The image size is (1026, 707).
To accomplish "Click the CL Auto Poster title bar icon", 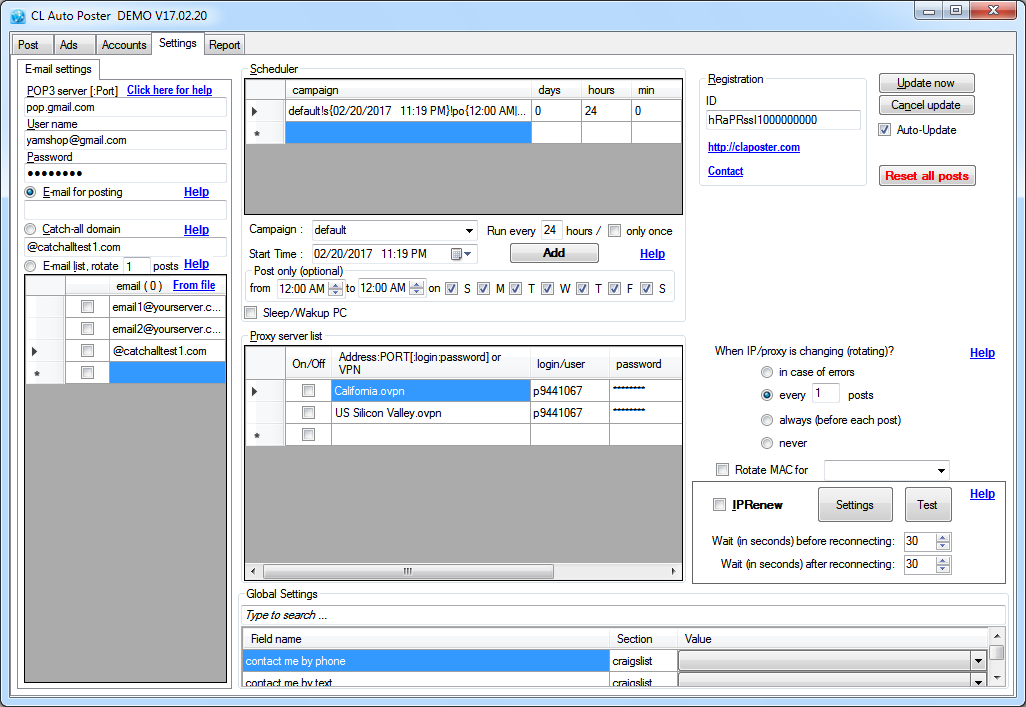I will tap(17, 16).
